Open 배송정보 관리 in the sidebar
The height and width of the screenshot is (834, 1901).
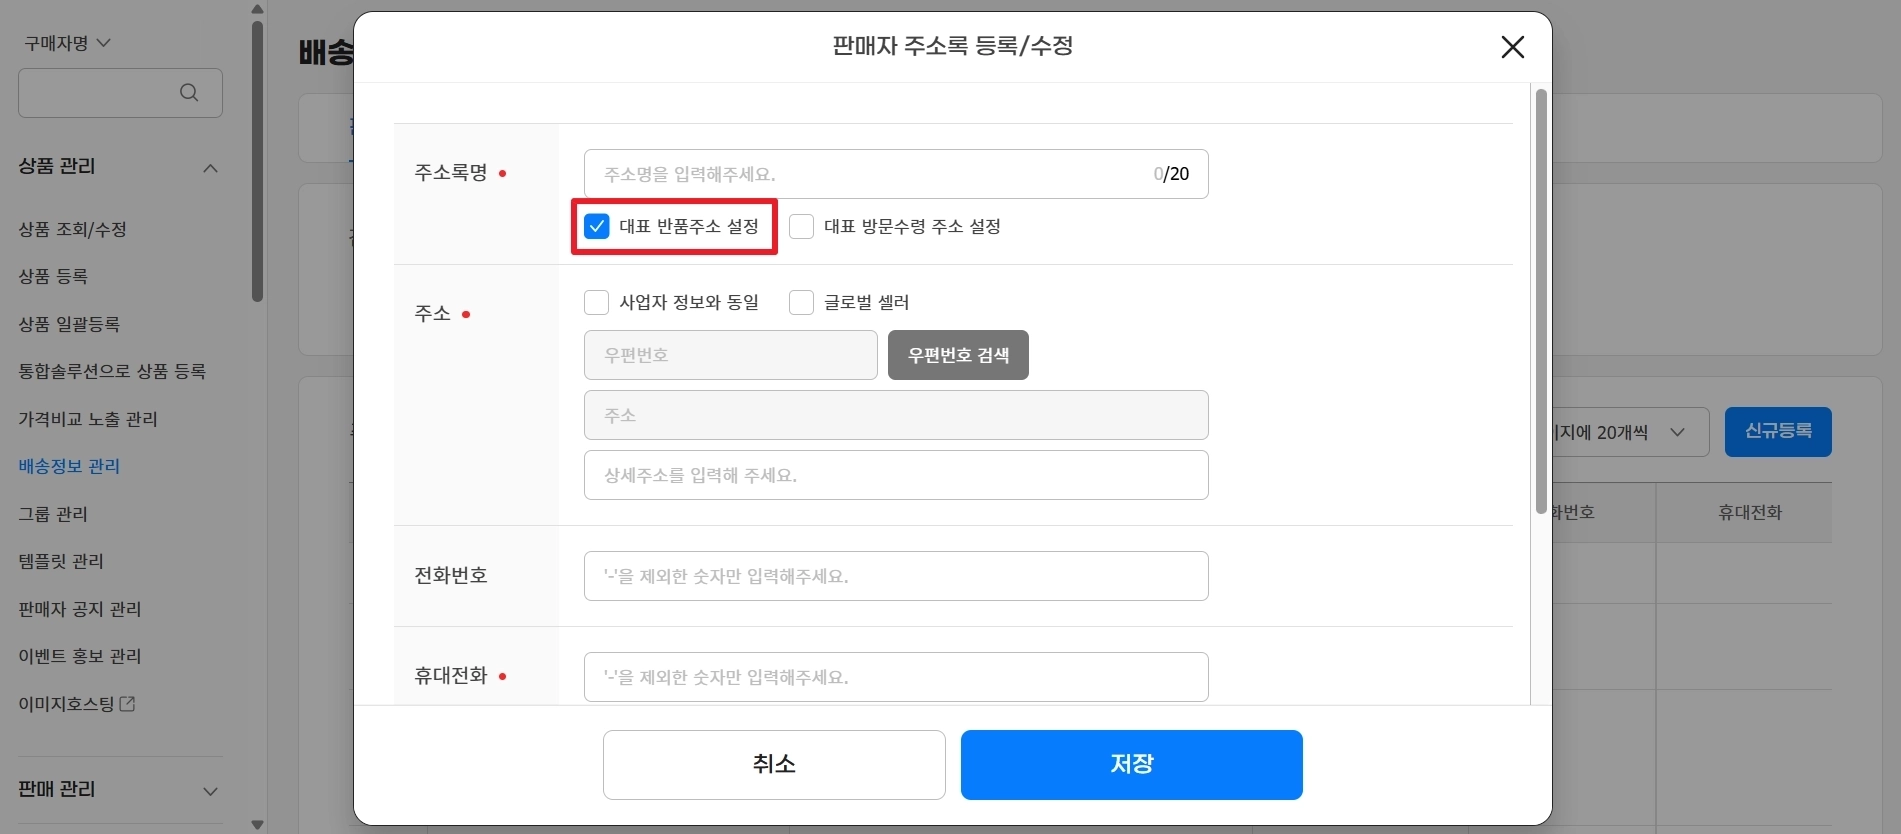coord(69,466)
